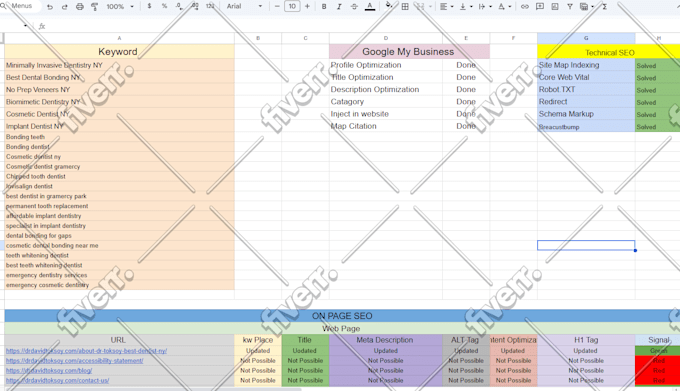The width and height of the screenshot is (680, 391).
Task: Click the 'ALT Tag' column header cell
Action: point(466,340)
